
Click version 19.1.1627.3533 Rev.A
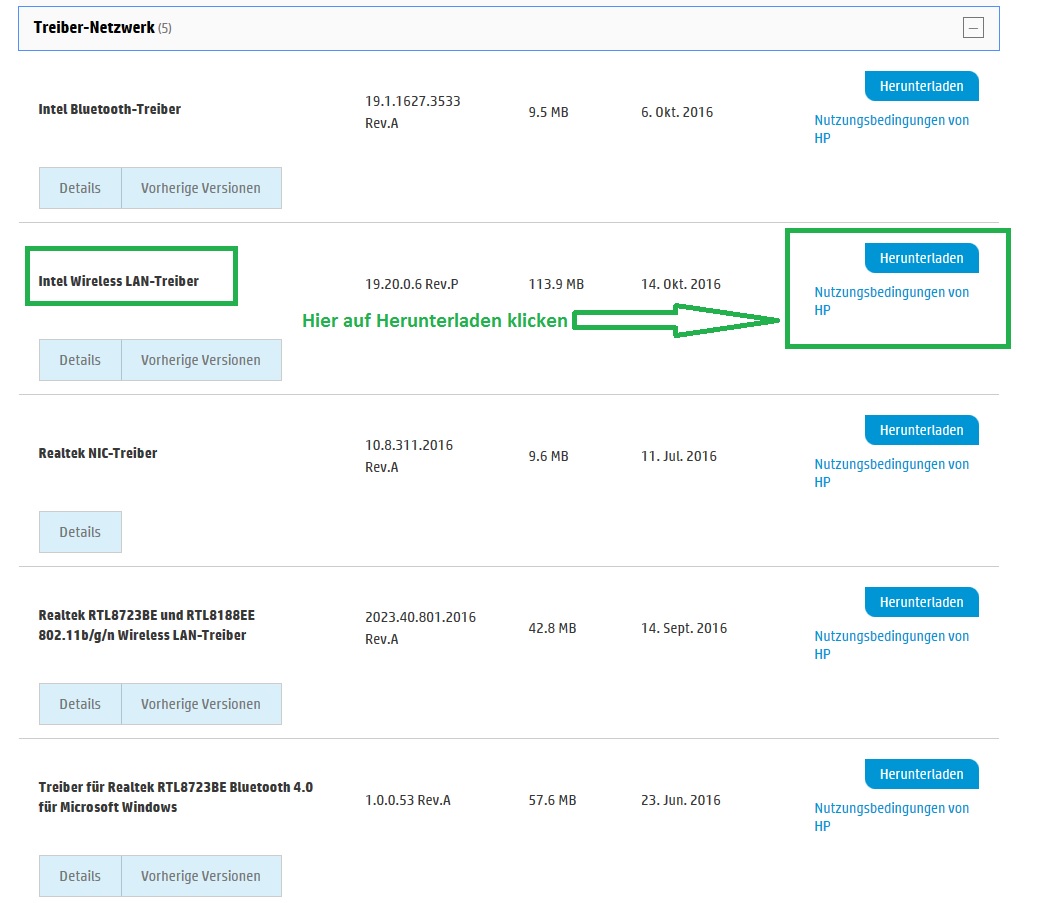tap(413, 112)
